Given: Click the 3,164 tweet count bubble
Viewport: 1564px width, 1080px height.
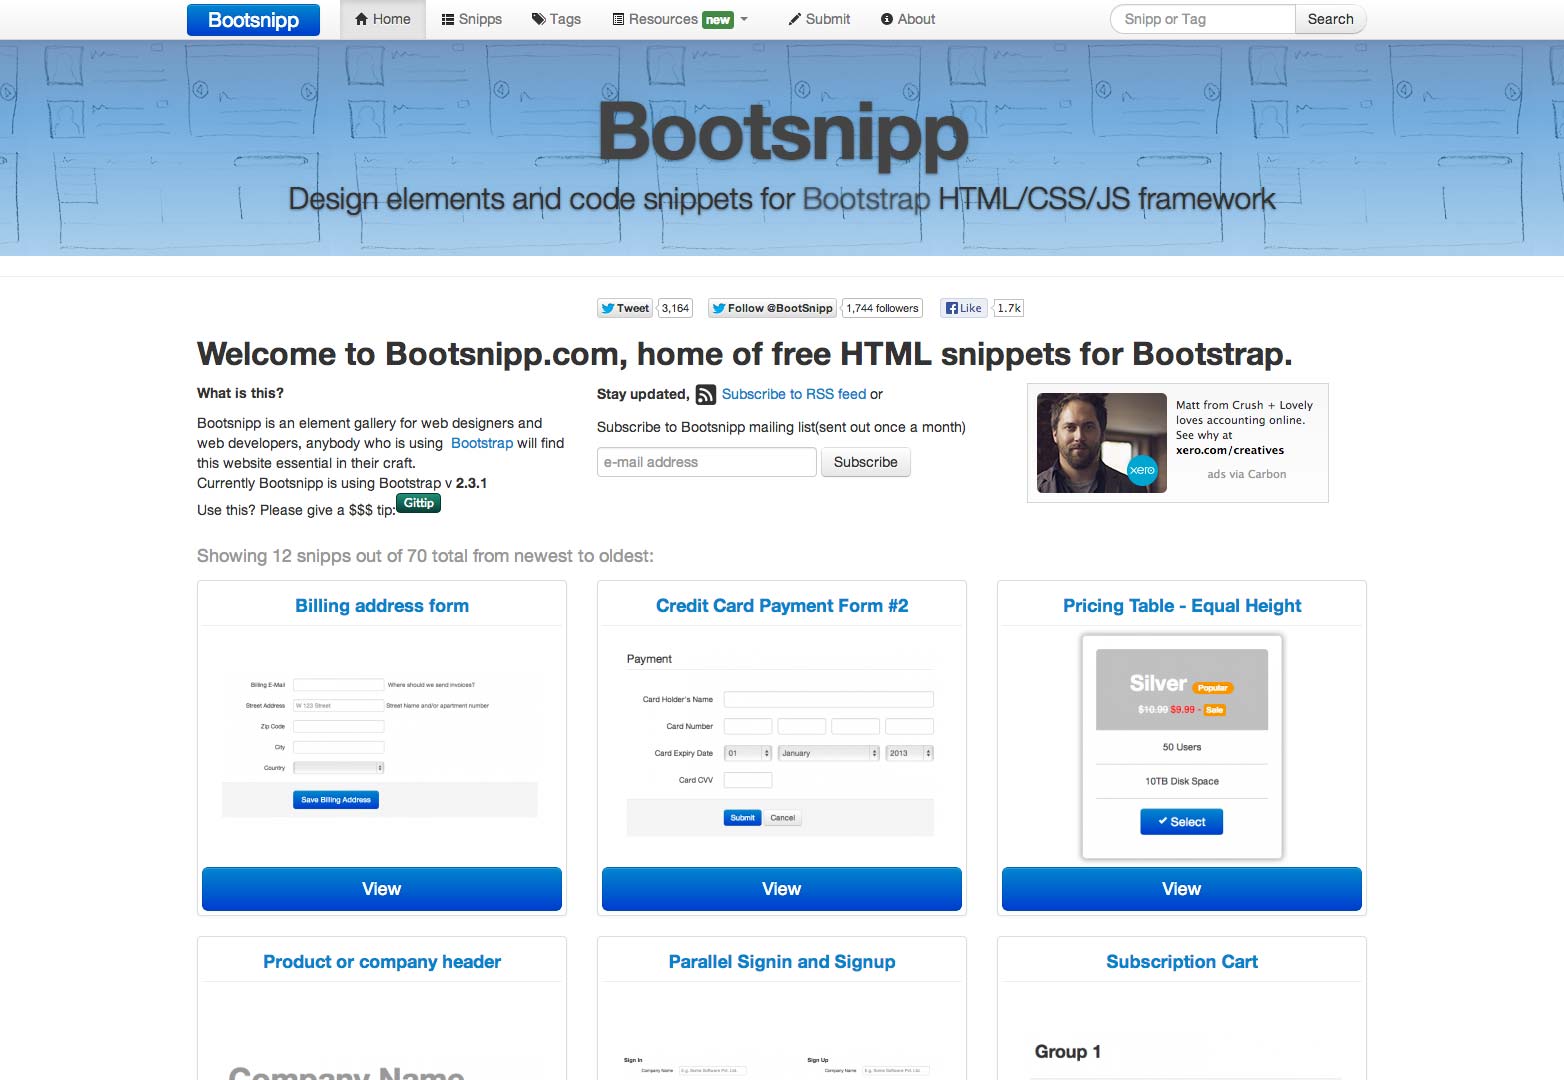Looking at the screenshot, I should (676, 308).
